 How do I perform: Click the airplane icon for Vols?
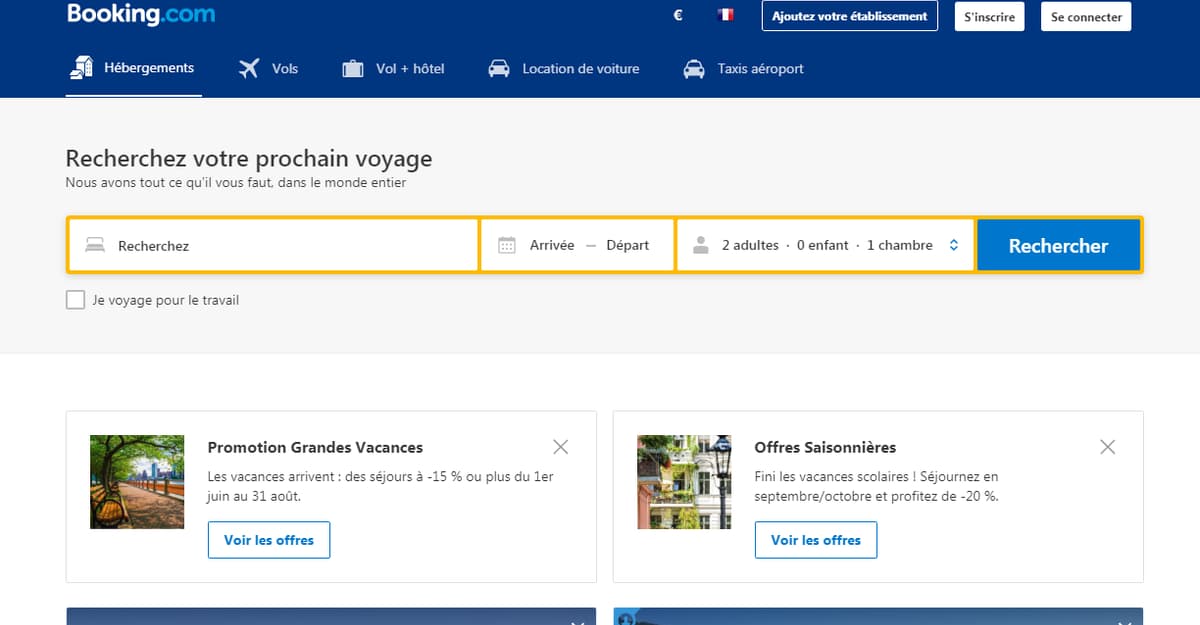249,69
